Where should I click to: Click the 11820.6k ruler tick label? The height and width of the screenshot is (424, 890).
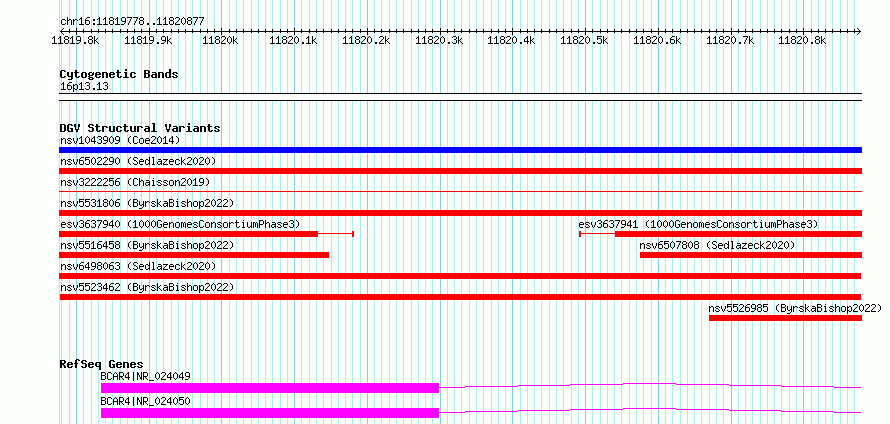[x=657, y=40]
